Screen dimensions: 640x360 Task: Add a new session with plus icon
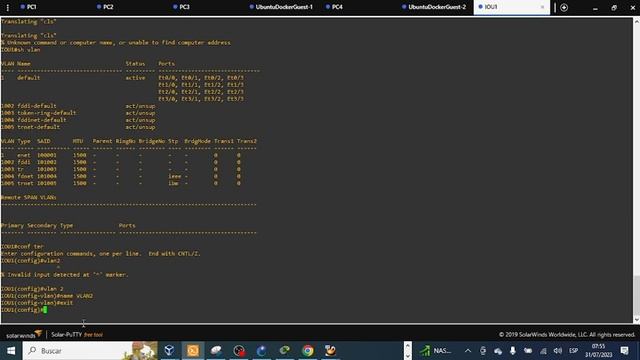point(564,7)
